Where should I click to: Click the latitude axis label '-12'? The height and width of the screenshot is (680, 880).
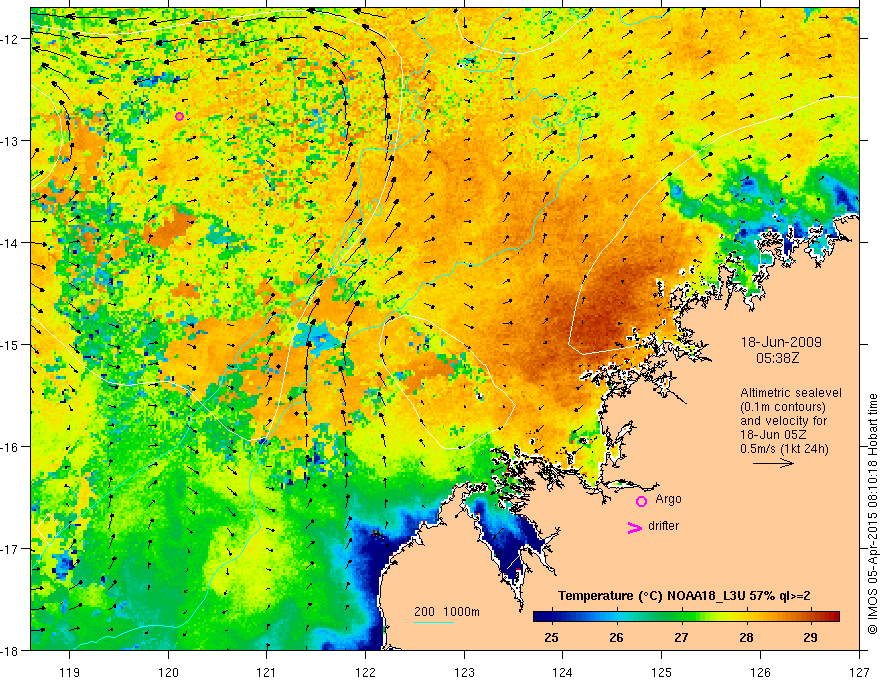click(11, 39)
